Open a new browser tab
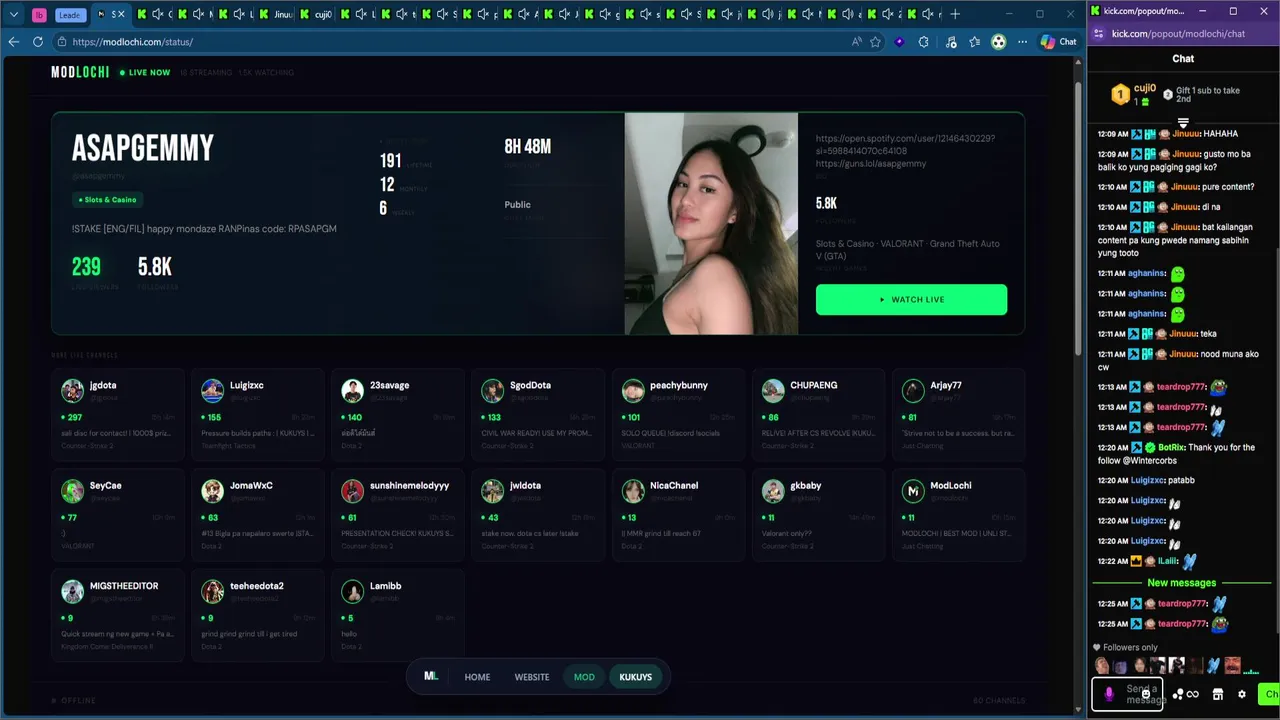The image size is (1280, 720). click(x=955, y=14)
